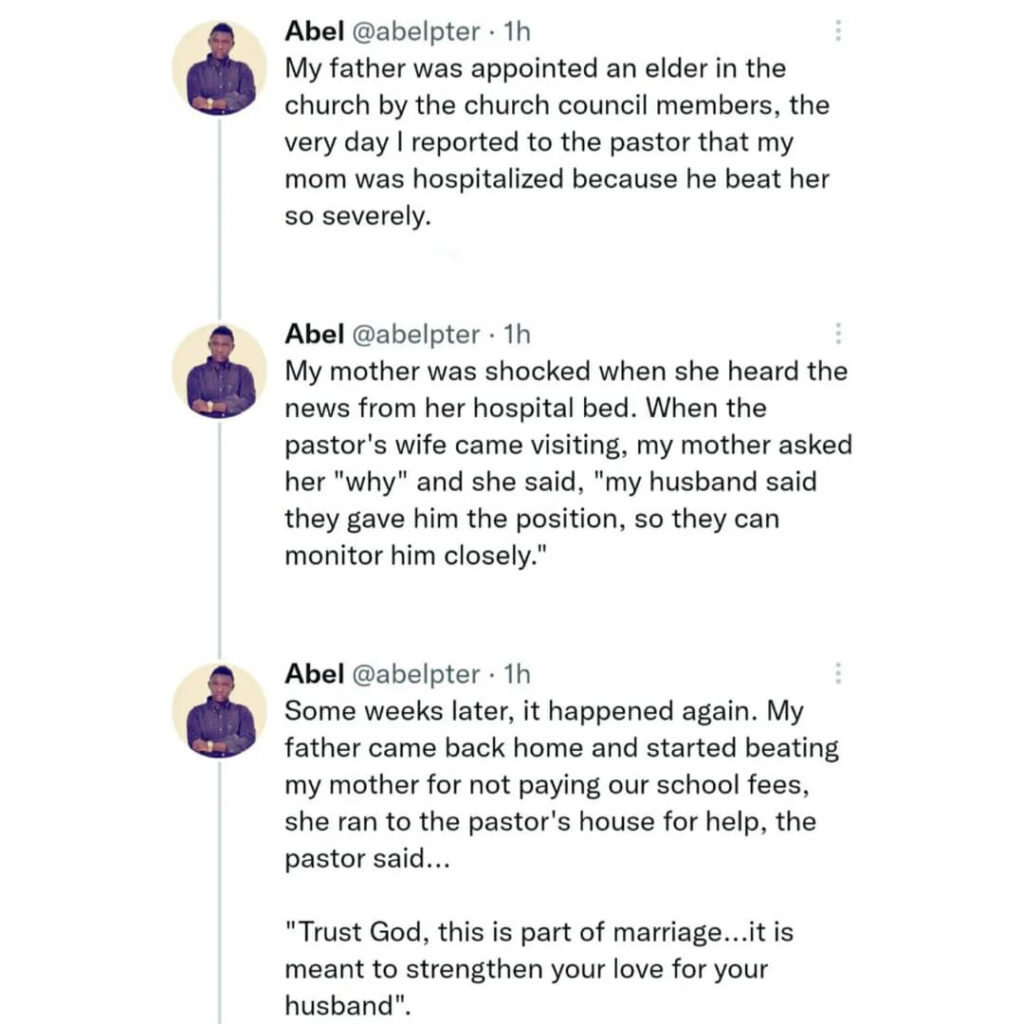Open the tweet about father appointed elder
Screen dimensions: 1024x1024
557,142
